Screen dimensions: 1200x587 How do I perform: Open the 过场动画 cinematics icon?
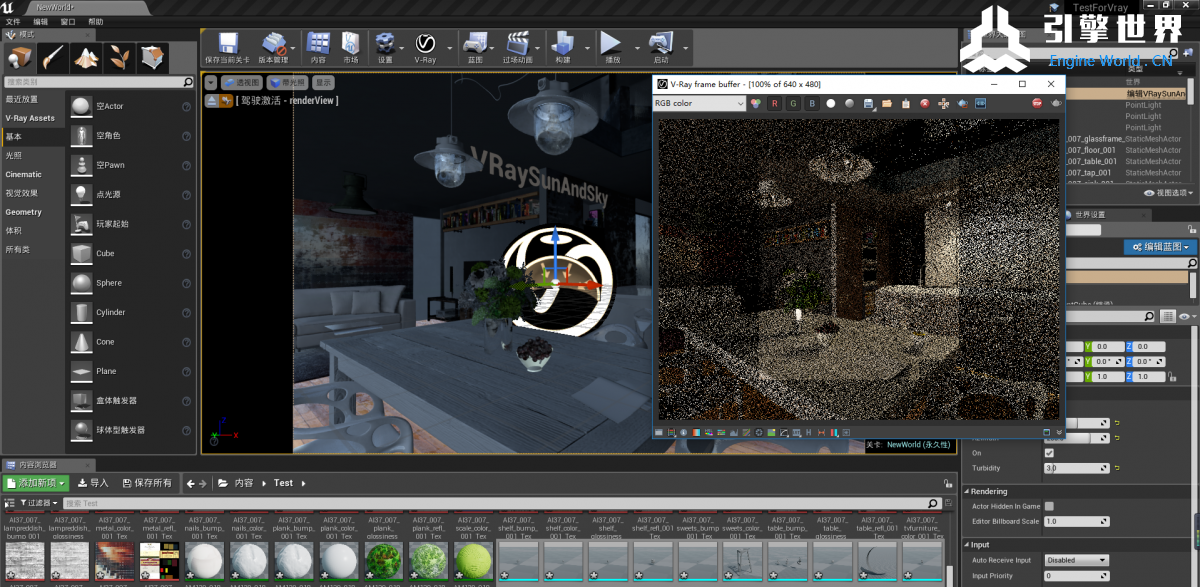click(x=517, y=48)
